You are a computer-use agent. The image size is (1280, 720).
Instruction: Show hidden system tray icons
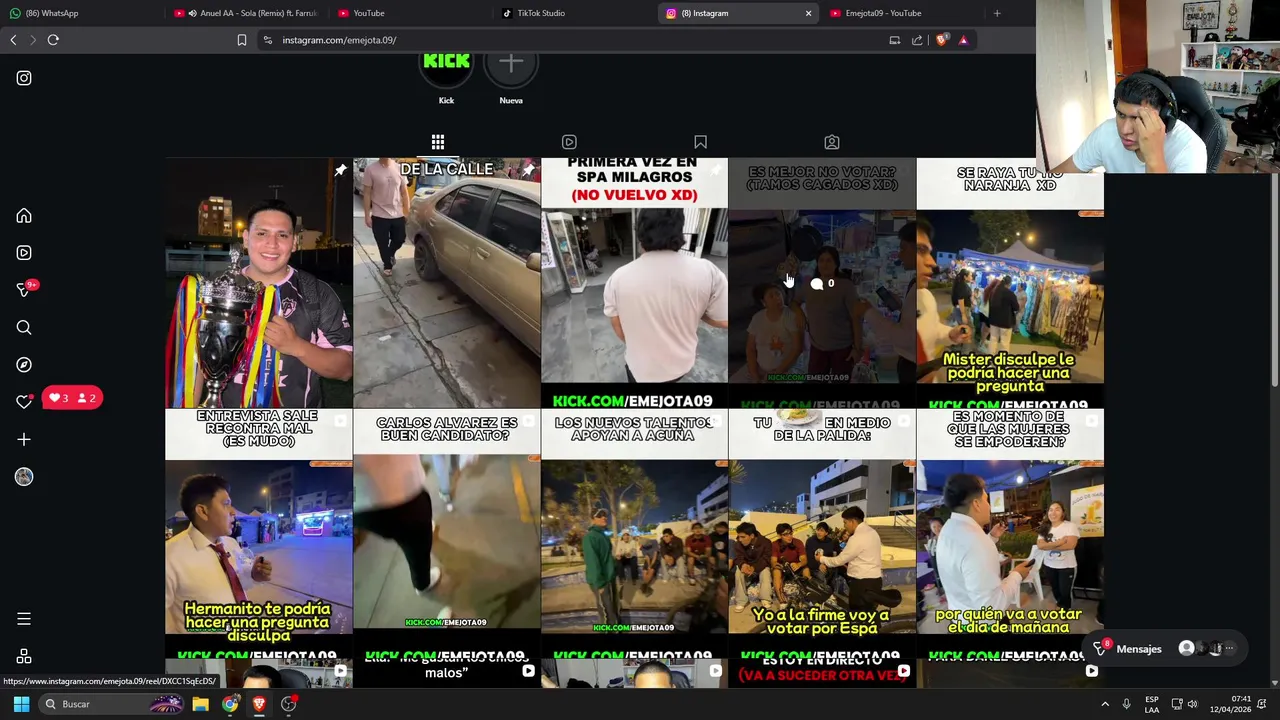(x=1105, y=704)
